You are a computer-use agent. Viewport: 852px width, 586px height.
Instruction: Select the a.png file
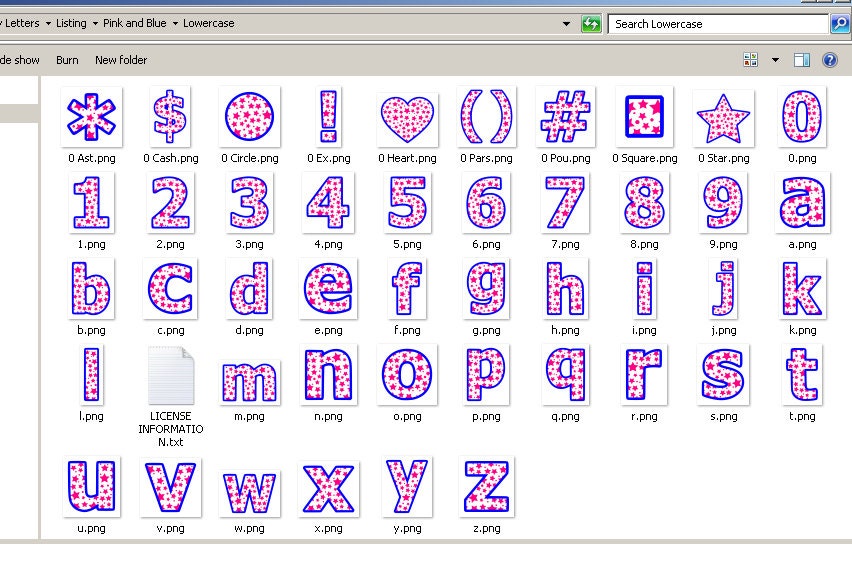[801, 203]
